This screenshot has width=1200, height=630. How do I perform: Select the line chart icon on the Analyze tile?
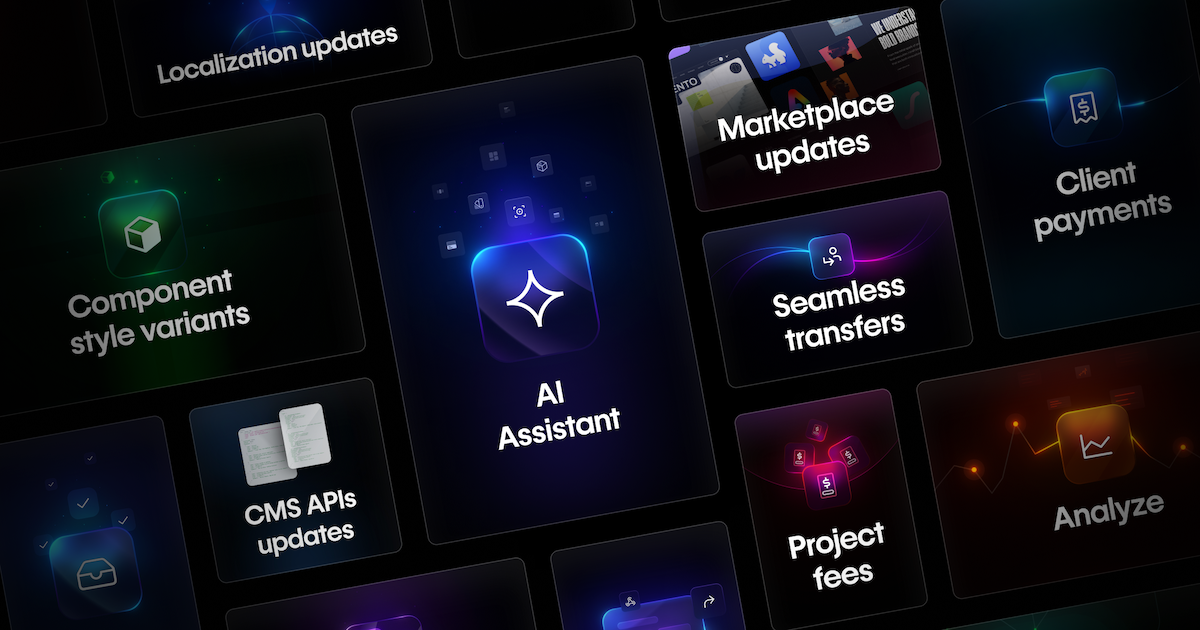[x=1095, y=447]
